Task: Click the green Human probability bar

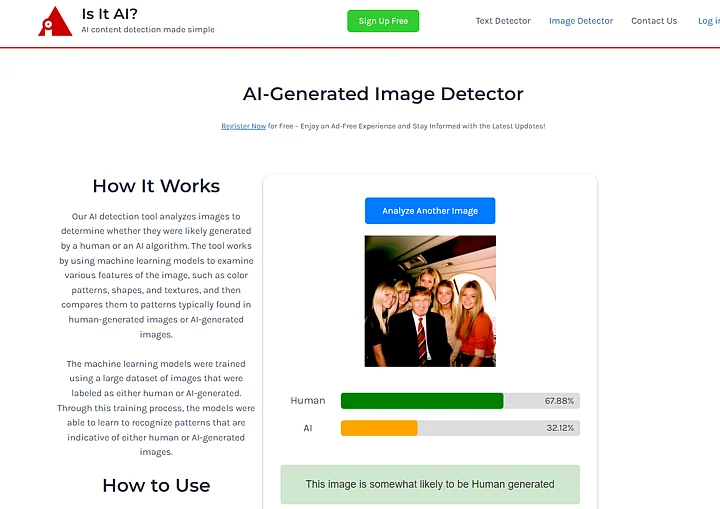Action: 421,401
